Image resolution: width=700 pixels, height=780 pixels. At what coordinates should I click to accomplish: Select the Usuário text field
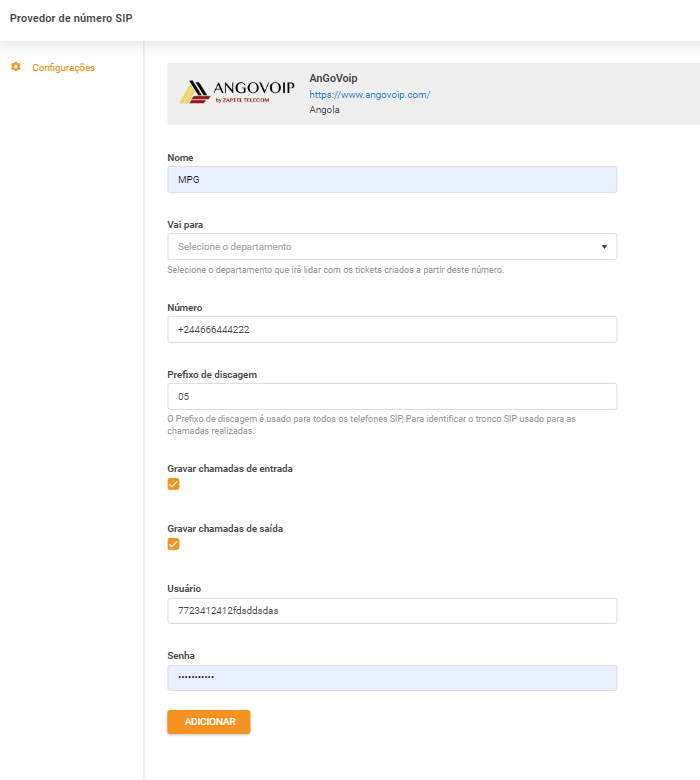(391, 611)
